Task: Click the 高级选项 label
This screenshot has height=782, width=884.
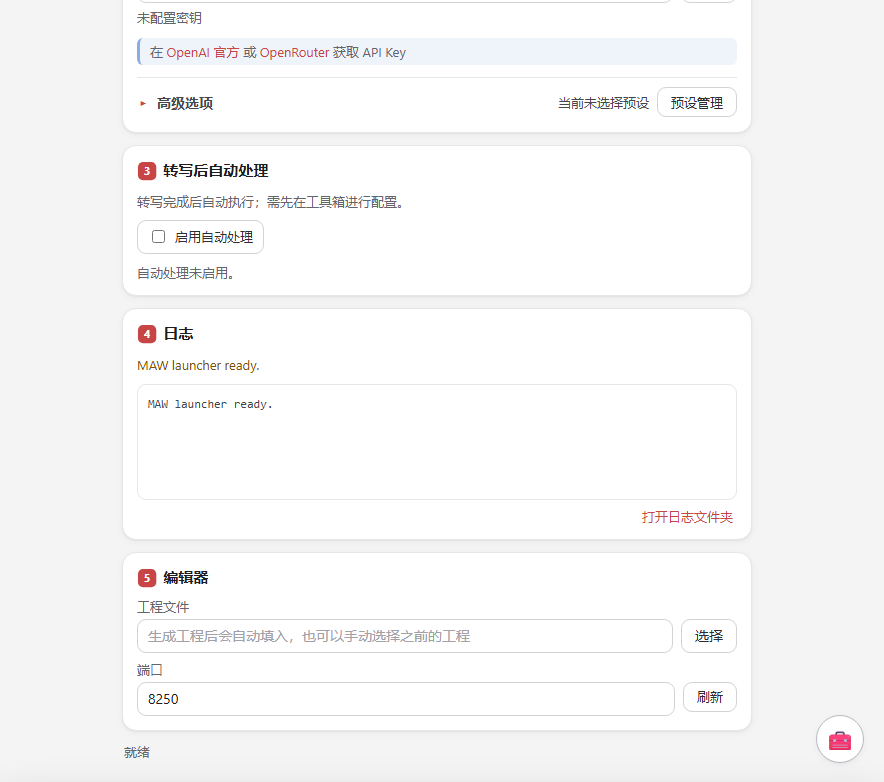Action: pyautogui.click(x=184, y=103)
